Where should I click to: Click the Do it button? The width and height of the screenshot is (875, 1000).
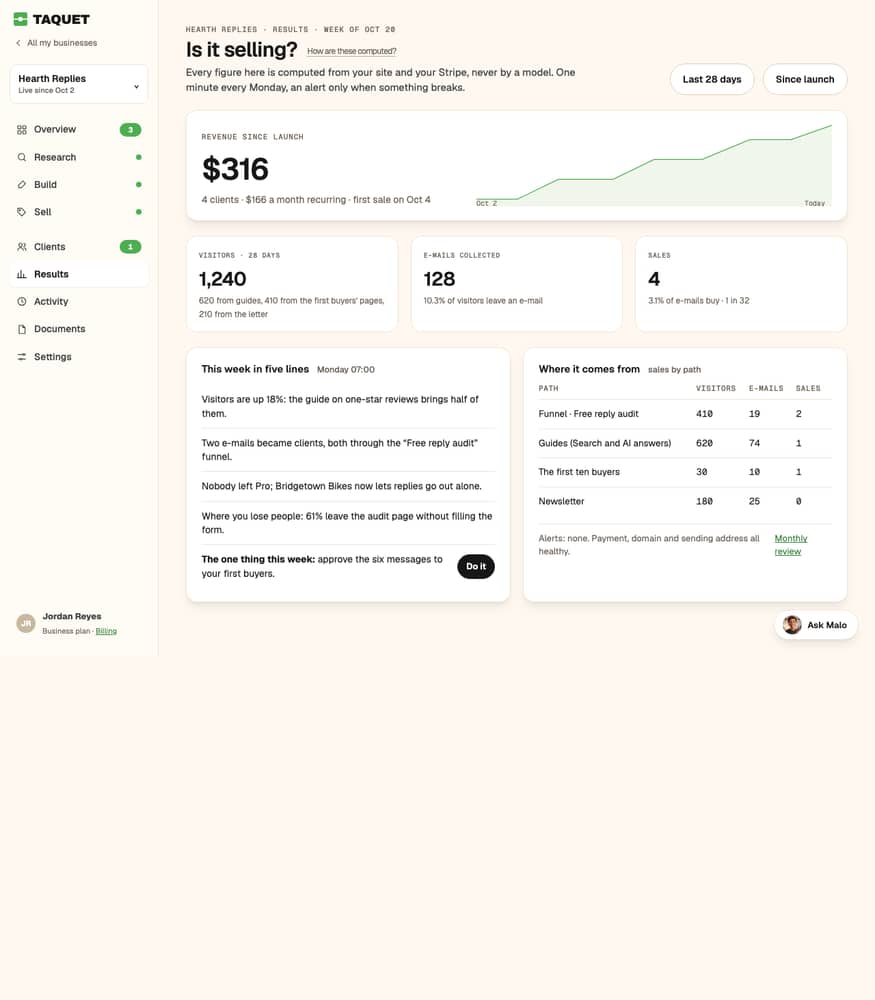tap(476, 566)
